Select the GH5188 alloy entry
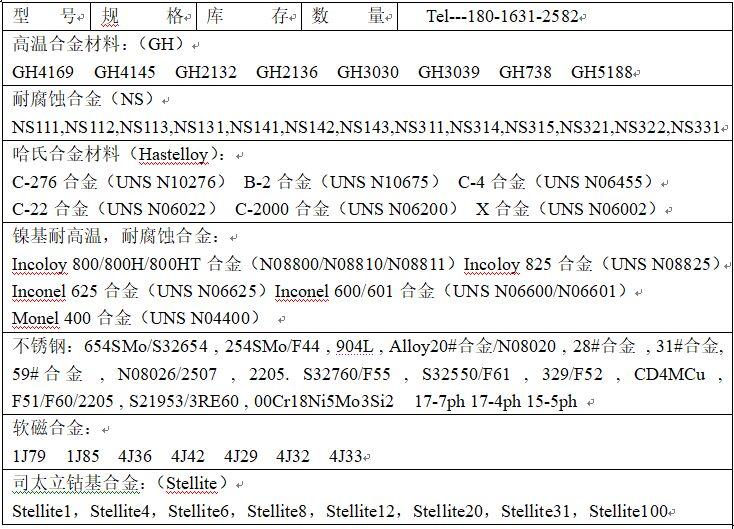 point(602,72)
